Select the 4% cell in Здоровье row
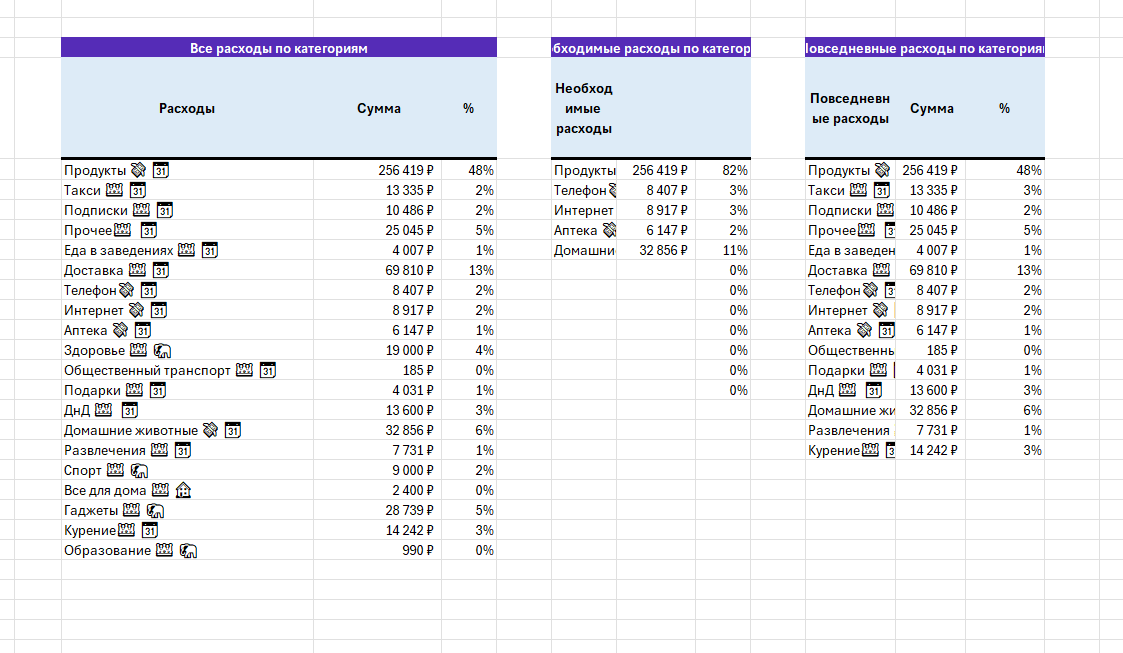Image resolution: width=1123 pixels, height=653 pixels. tap(469, 350)
